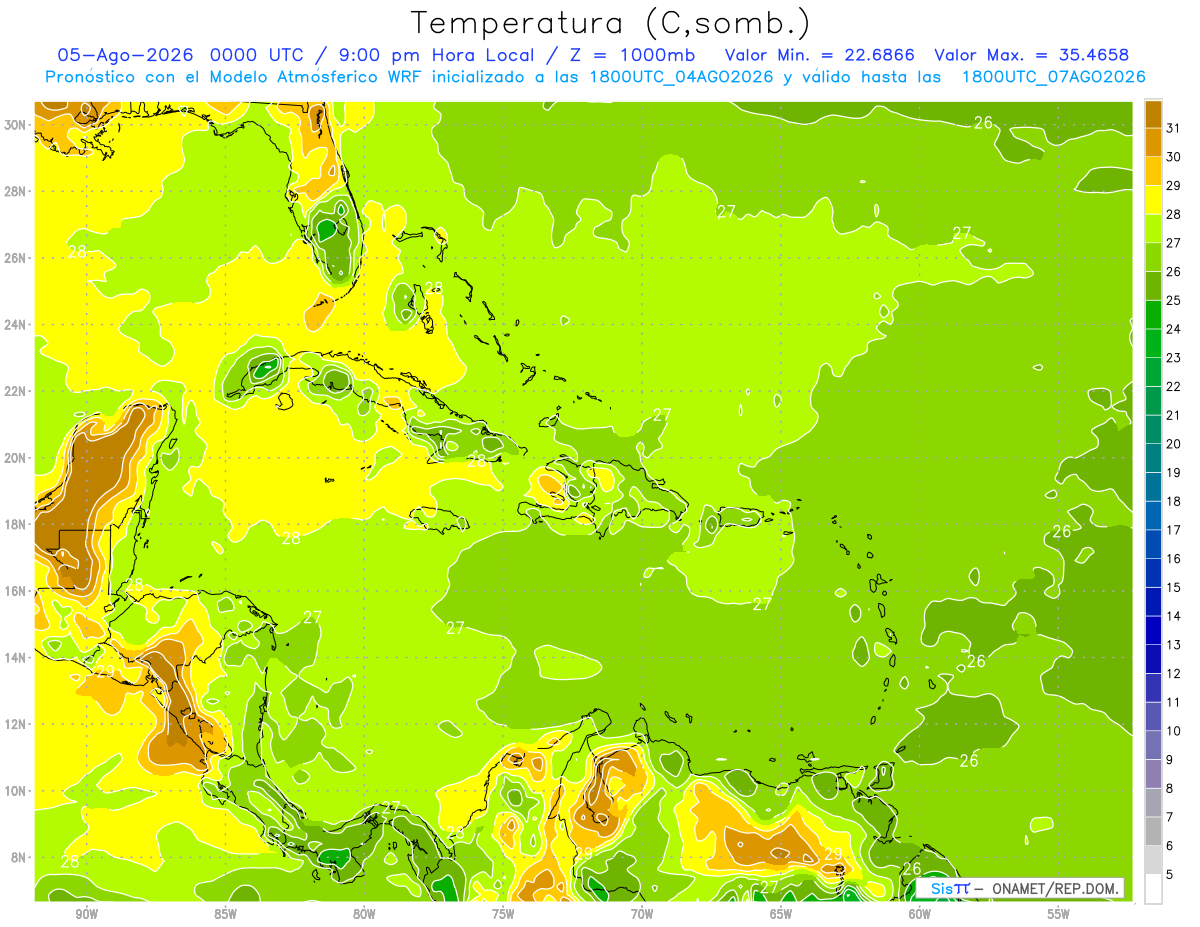
Task: Click the 30 value on the color scale
Action: [1173, 157]
